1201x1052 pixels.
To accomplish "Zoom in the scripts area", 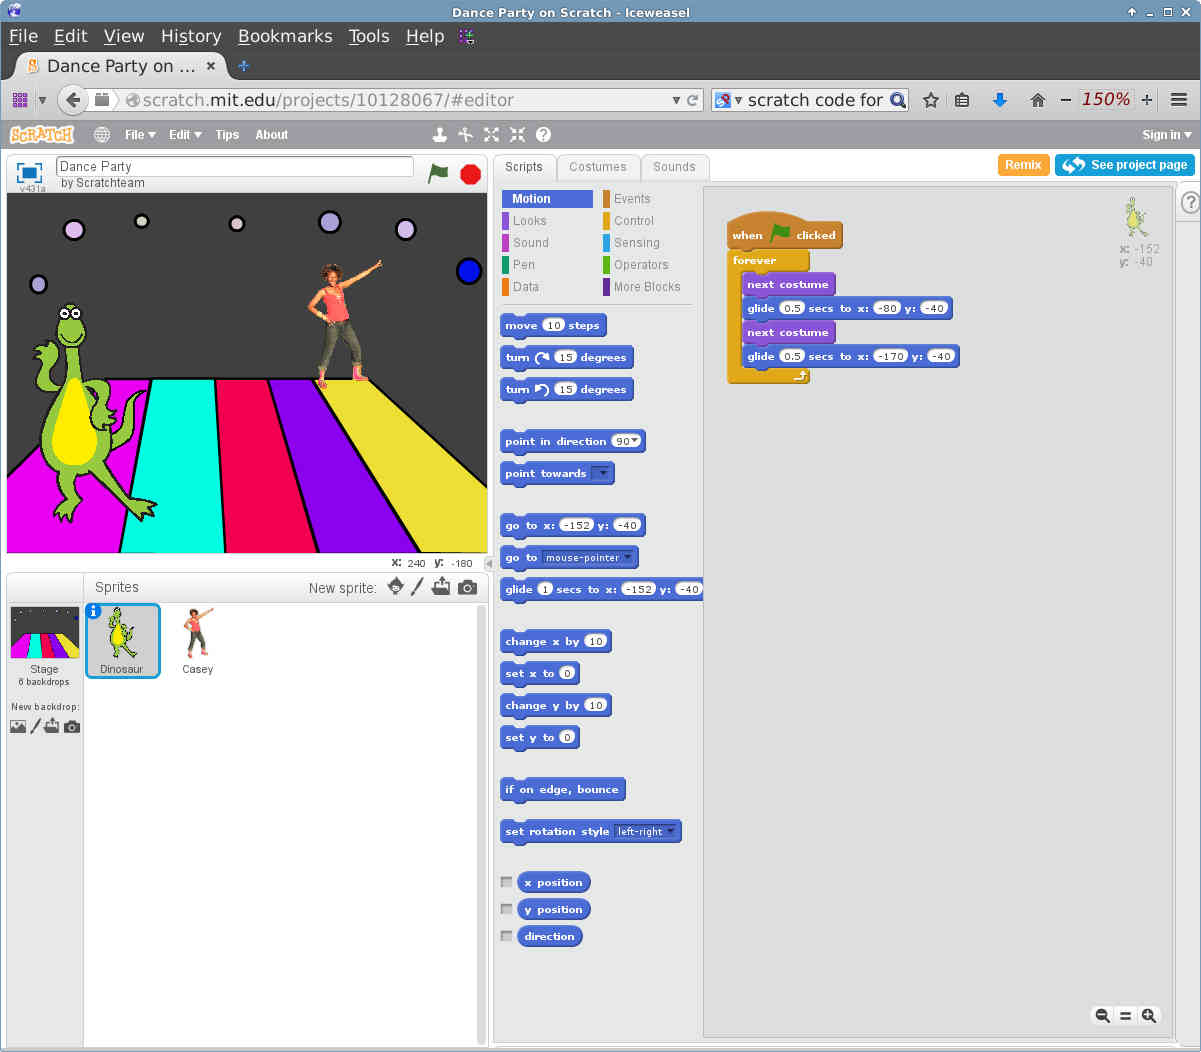I will tap(1149, 1015).
